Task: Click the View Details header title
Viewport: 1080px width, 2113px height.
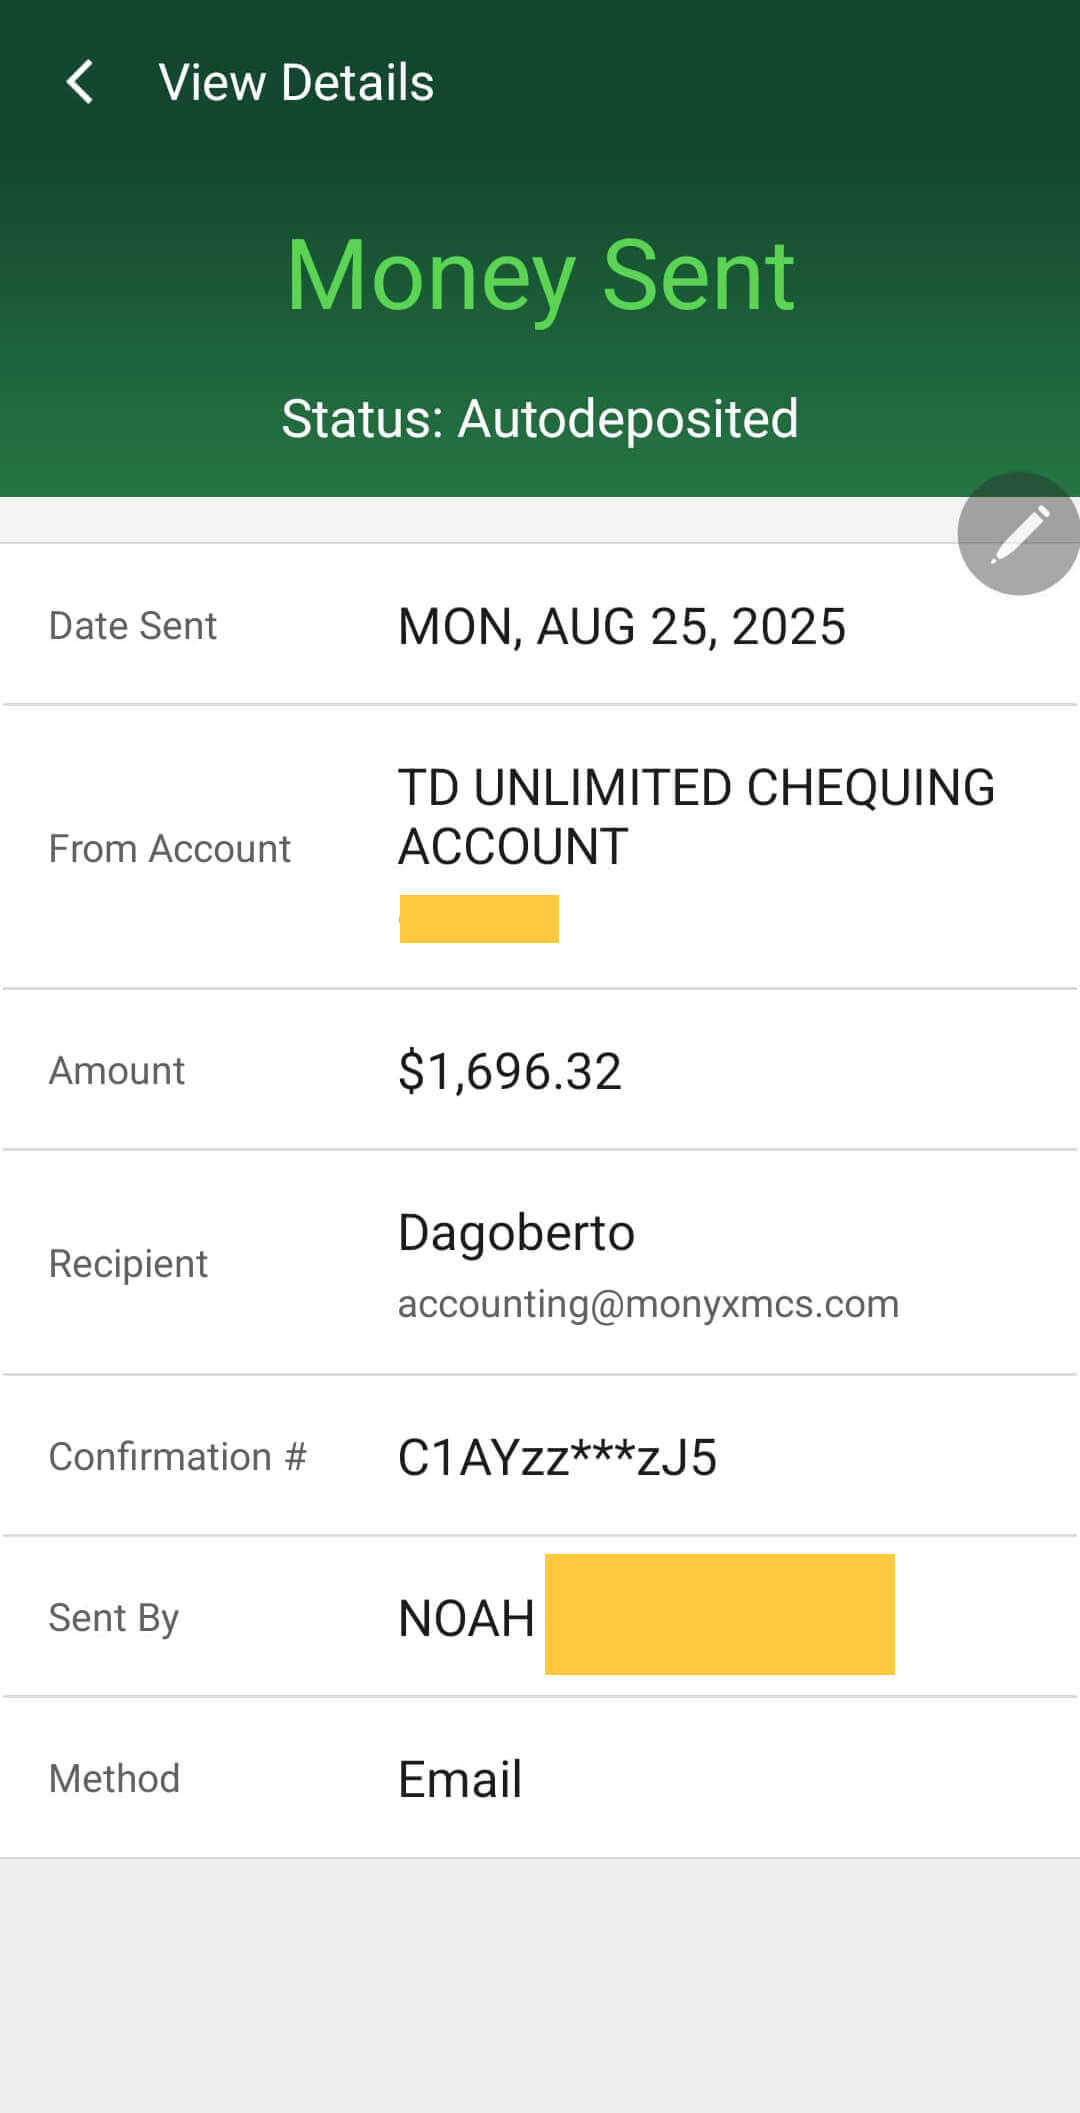Action: pos(296,82)
